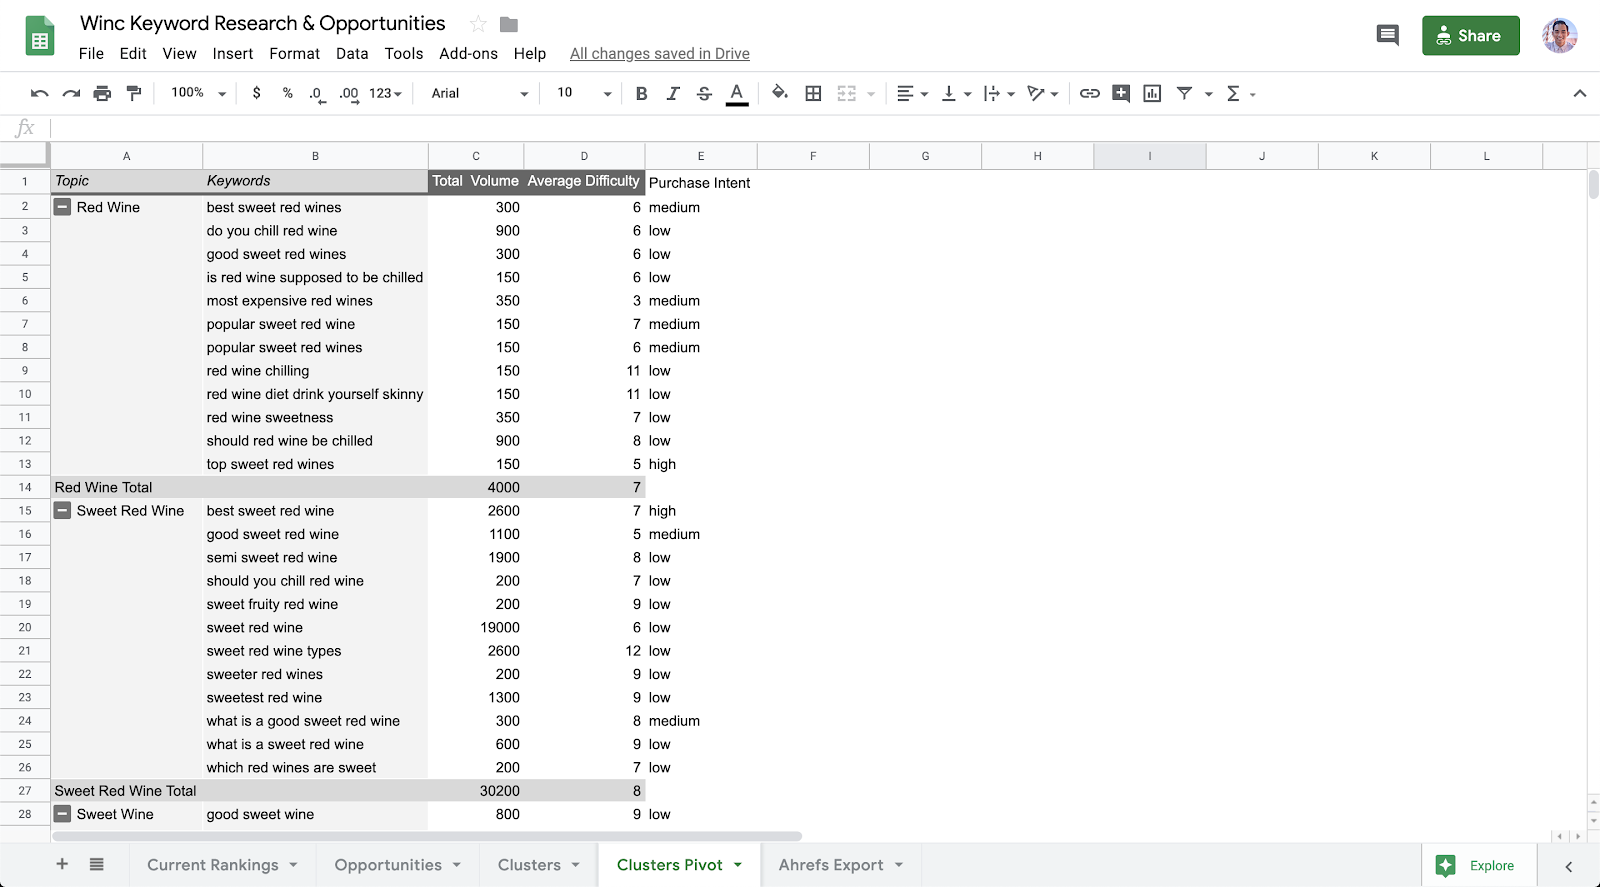Open the Insert menu
The image size is (1600, 887).
pos(233,54)
